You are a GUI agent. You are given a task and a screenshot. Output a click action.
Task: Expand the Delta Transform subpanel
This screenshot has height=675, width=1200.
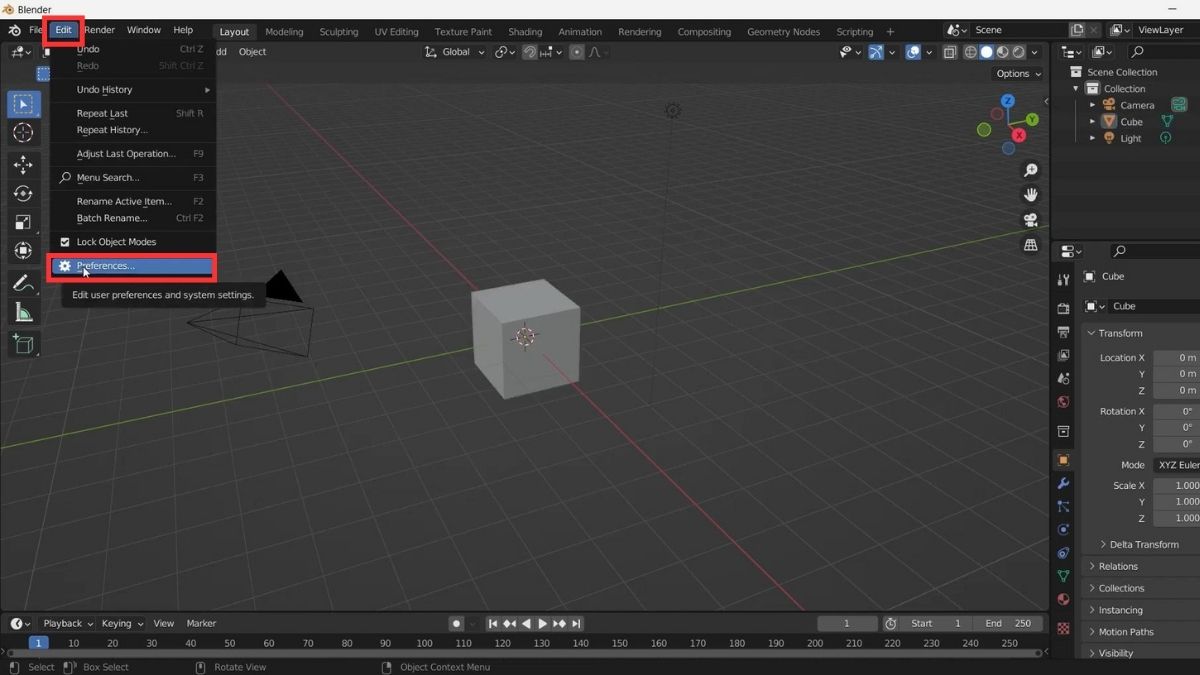(1103, 544)
